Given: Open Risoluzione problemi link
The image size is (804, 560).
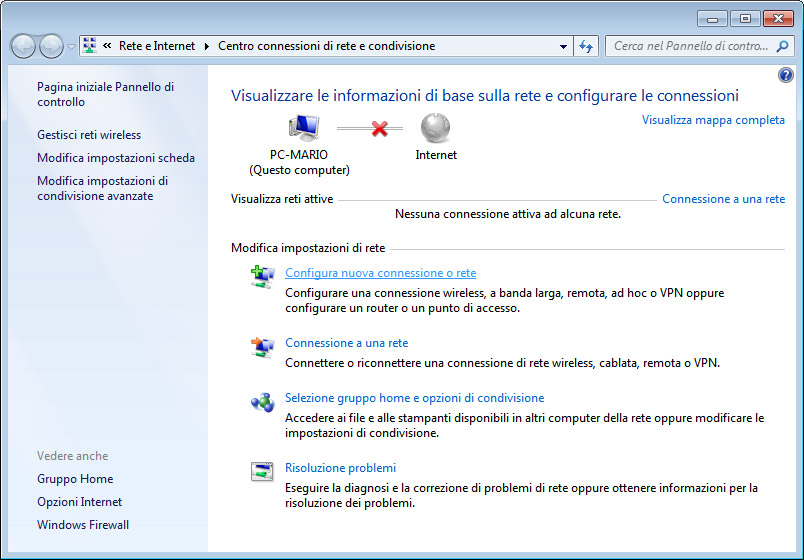Looking at the screenshot, I should pyautogui.click(x=340, y=468).
